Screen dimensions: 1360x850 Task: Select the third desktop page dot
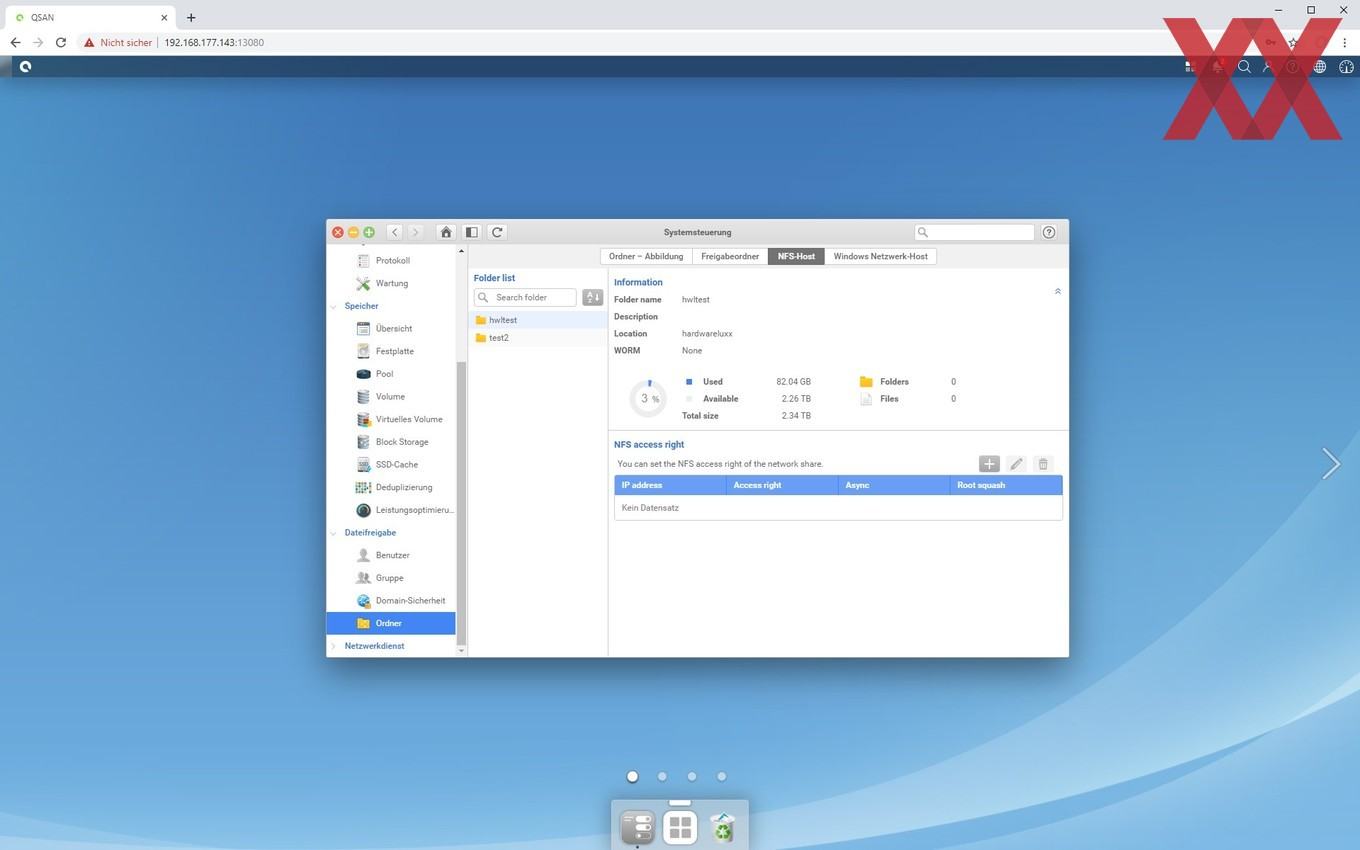click(692, 776)
